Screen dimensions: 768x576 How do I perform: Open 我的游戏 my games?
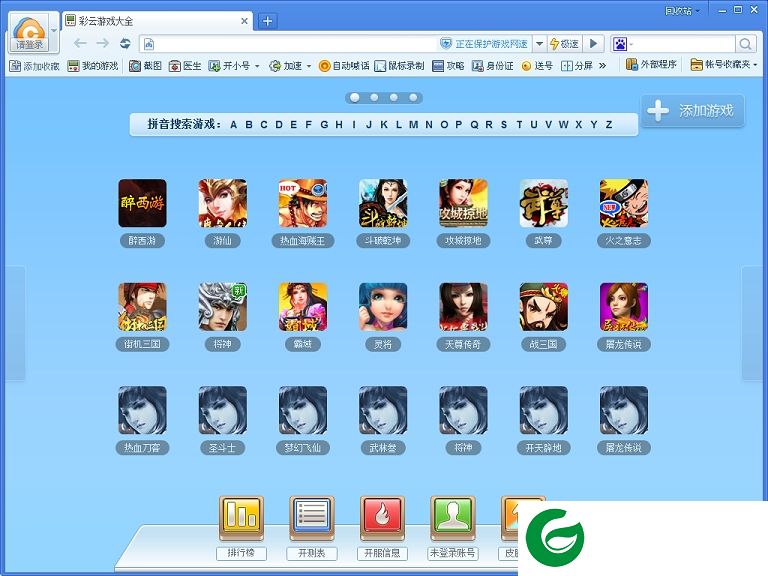click(93, 66)
